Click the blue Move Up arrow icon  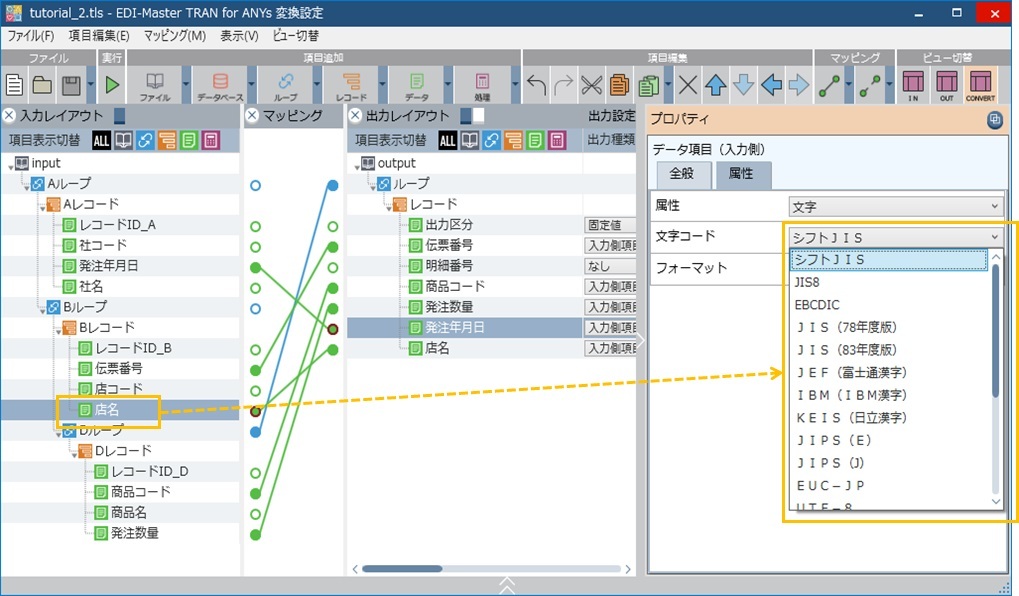point(716,85)
